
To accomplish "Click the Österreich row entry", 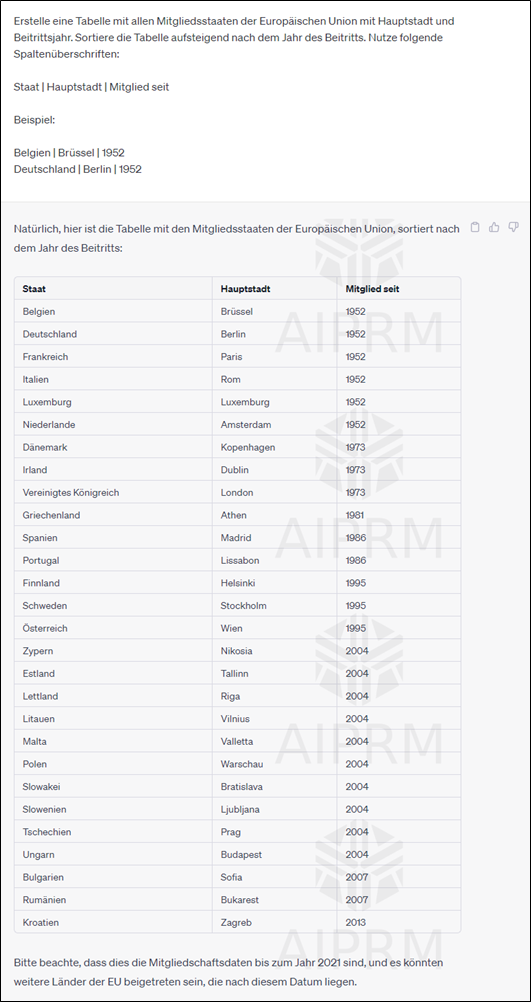I will click(45, 628).
